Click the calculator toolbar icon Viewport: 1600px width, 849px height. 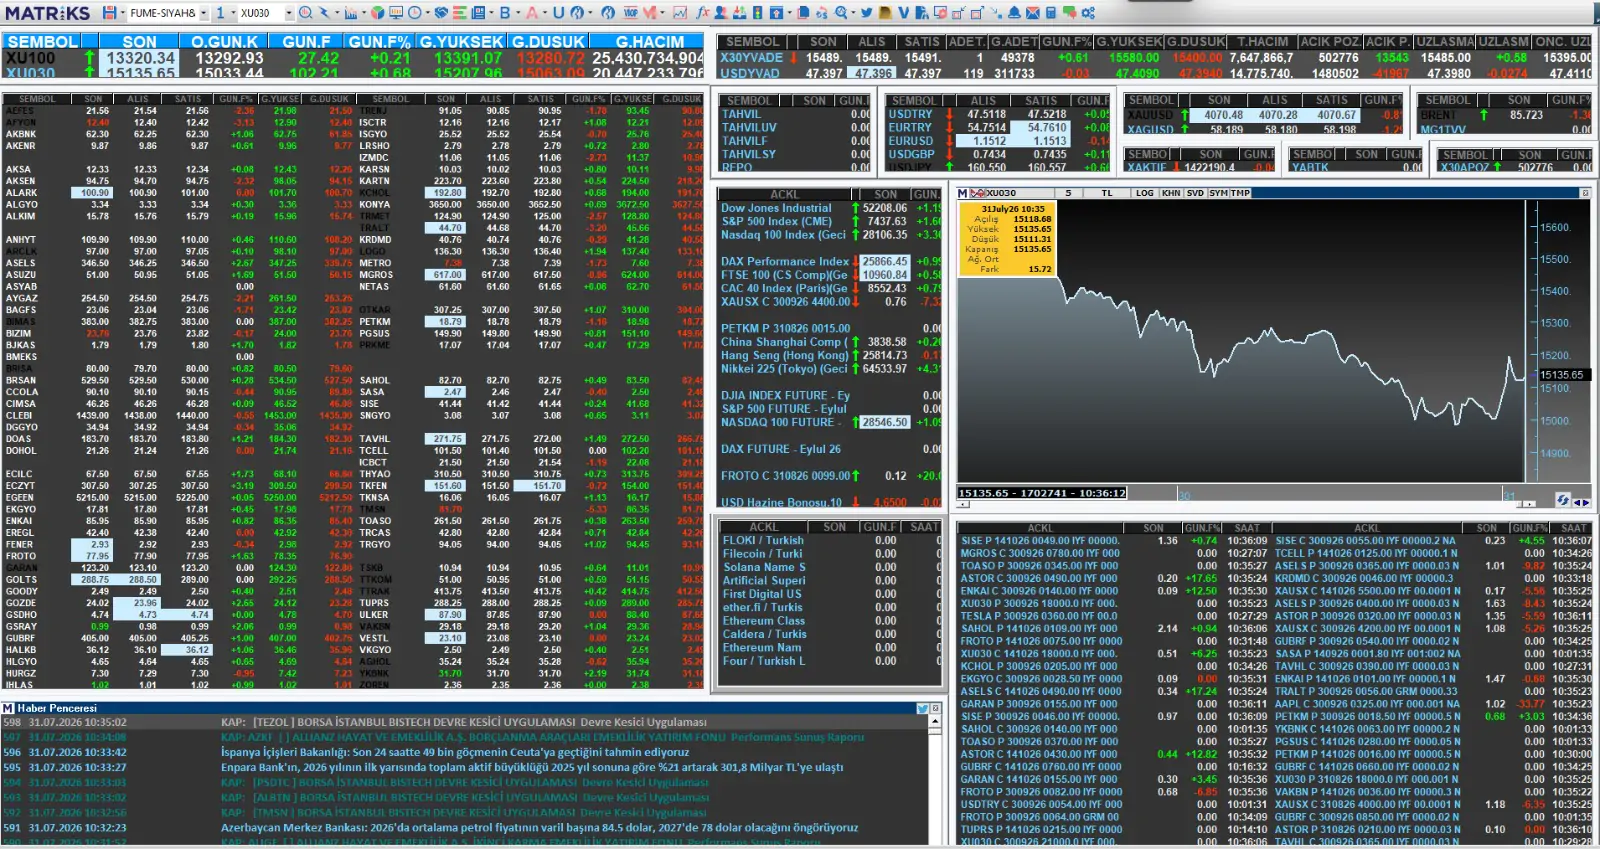[1051, 13]
